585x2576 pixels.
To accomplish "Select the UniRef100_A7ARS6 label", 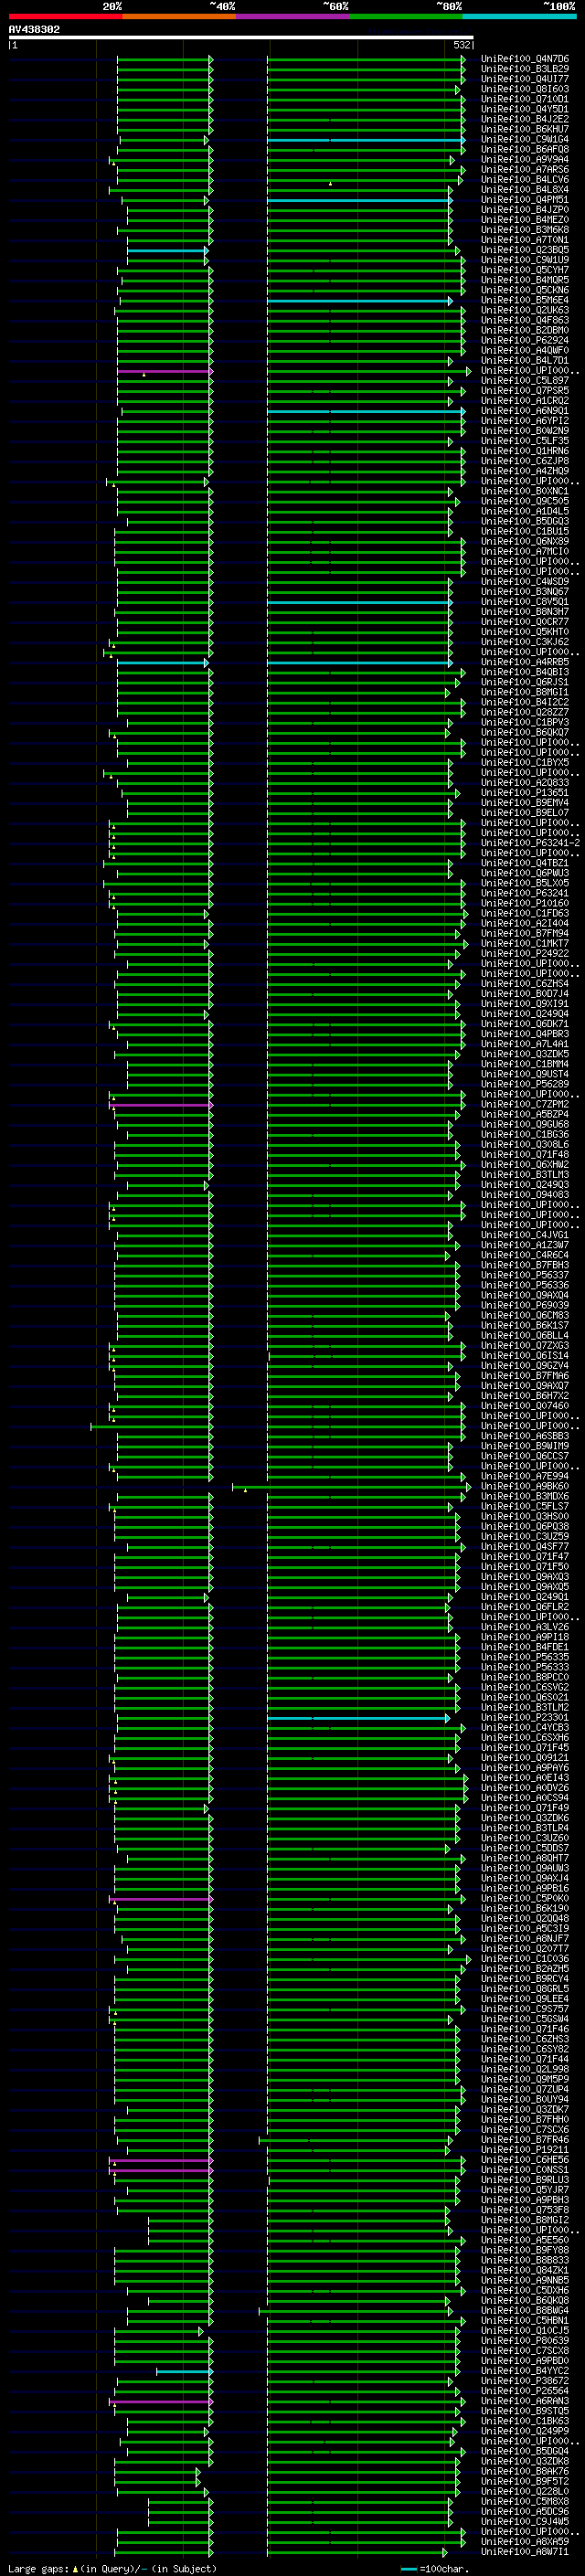I will 525,170.
